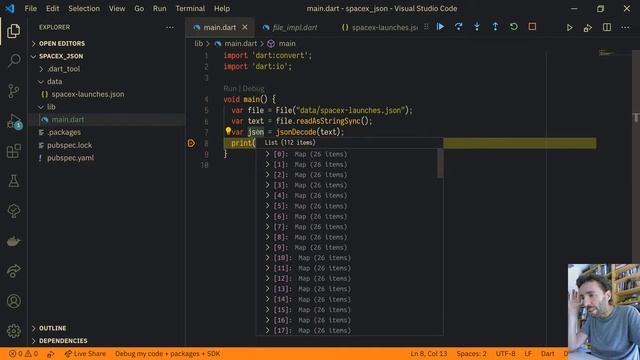Click Live Share in status bar
The image size is (640, 360).
click(85, 354)
